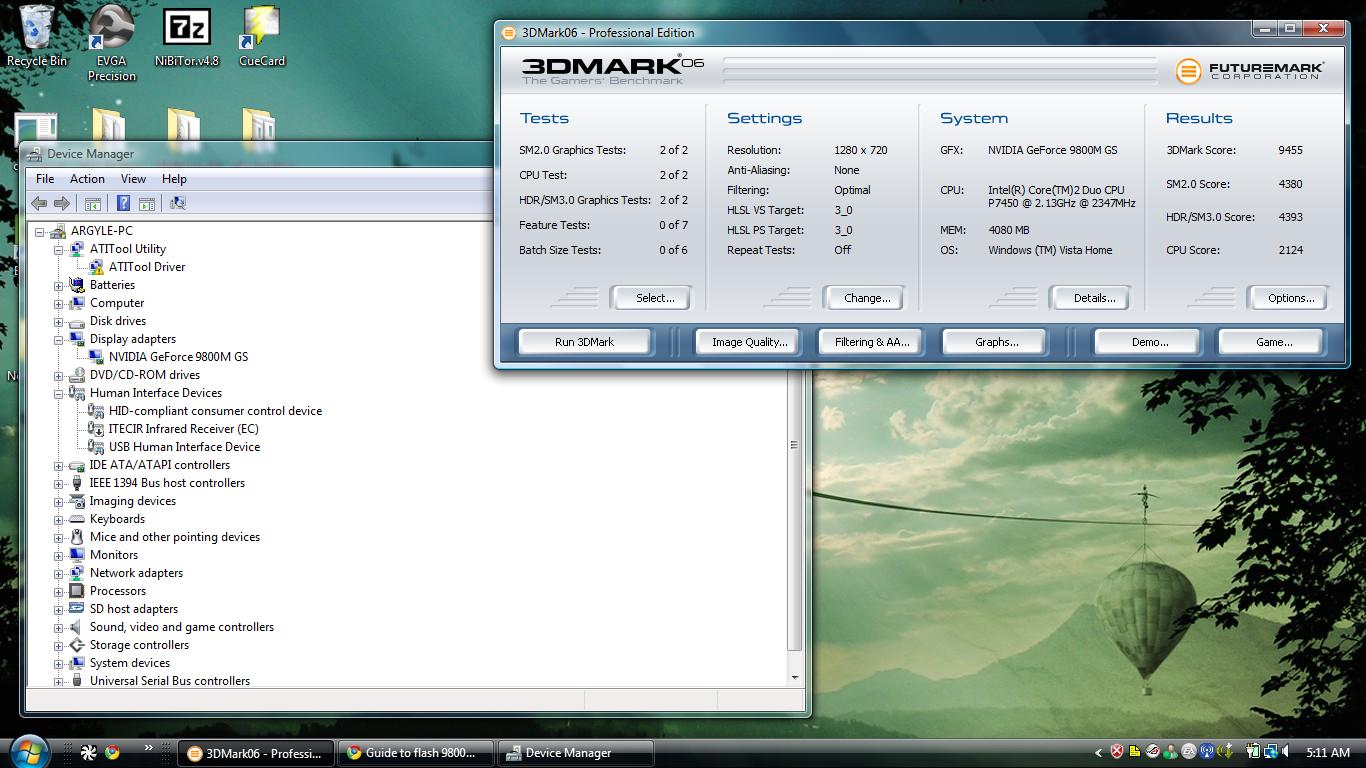Switch to Guide to flash 9800 Chrome taskbar button

(x=415, y=753)
